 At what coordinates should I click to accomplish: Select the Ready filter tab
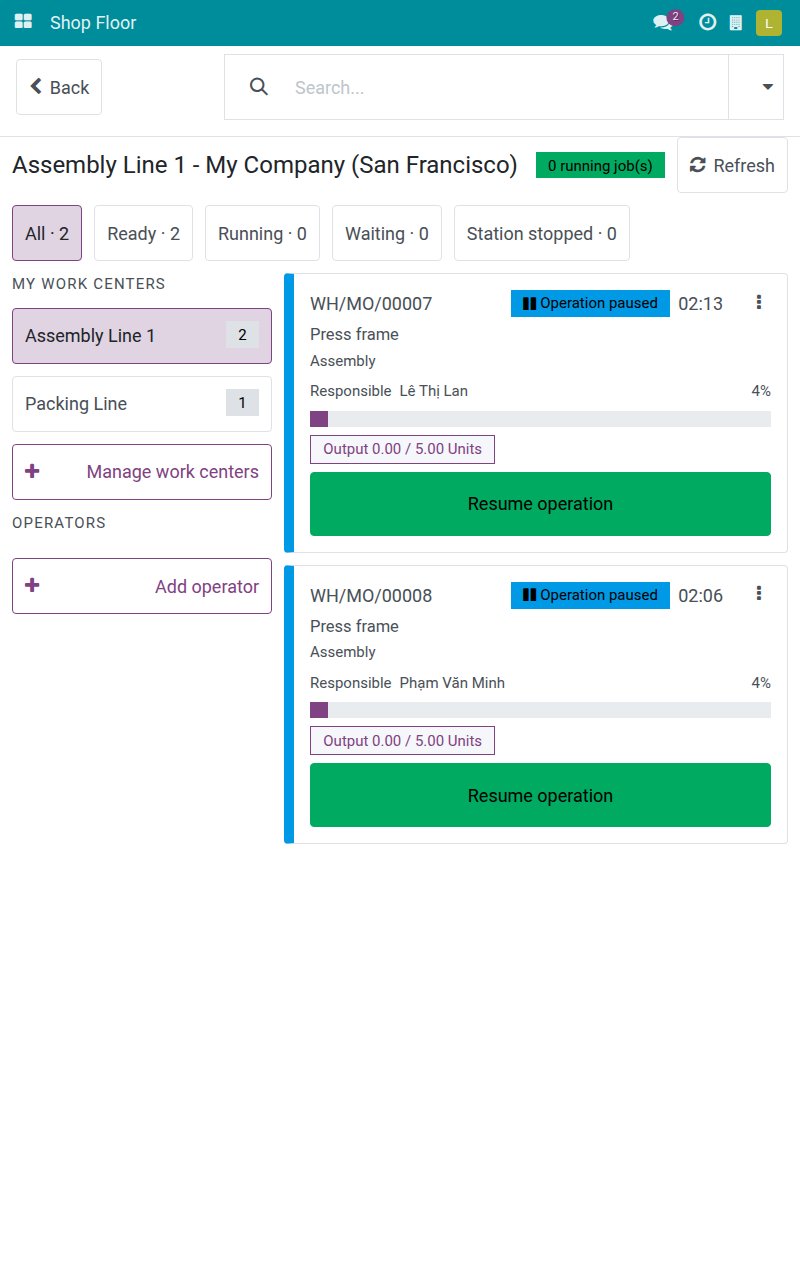[x=144, y=233]
